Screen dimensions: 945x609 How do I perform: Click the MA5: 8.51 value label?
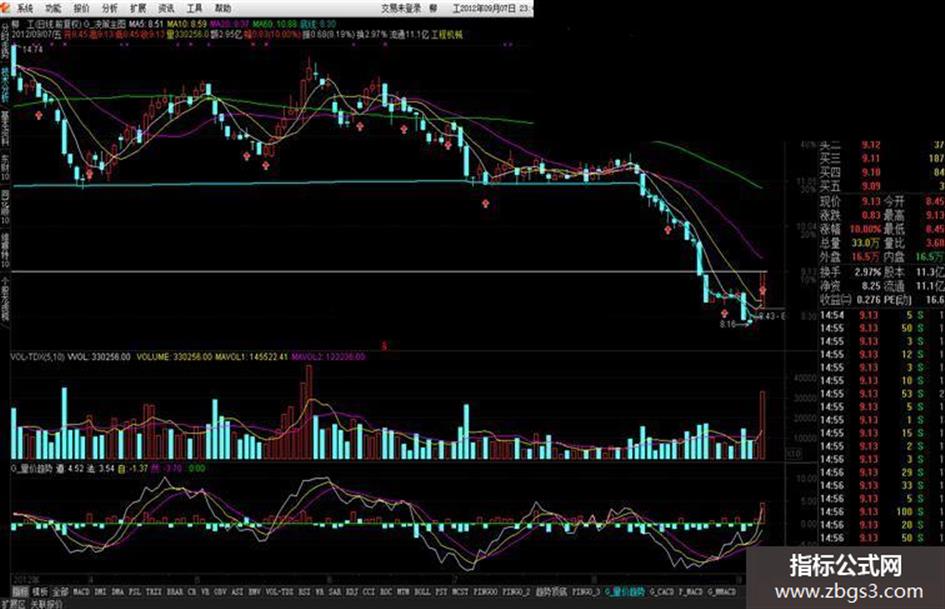(x=146, y=24)
